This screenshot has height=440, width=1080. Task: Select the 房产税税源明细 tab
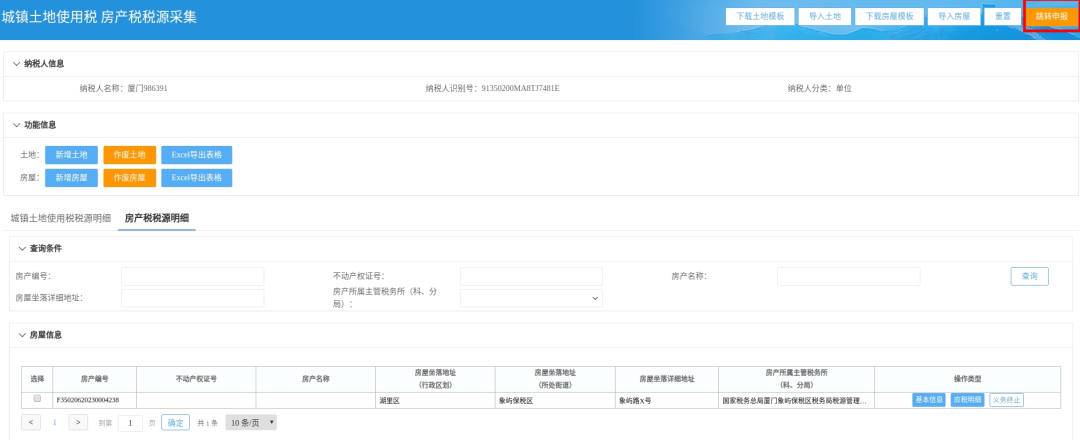coord(157,218)
